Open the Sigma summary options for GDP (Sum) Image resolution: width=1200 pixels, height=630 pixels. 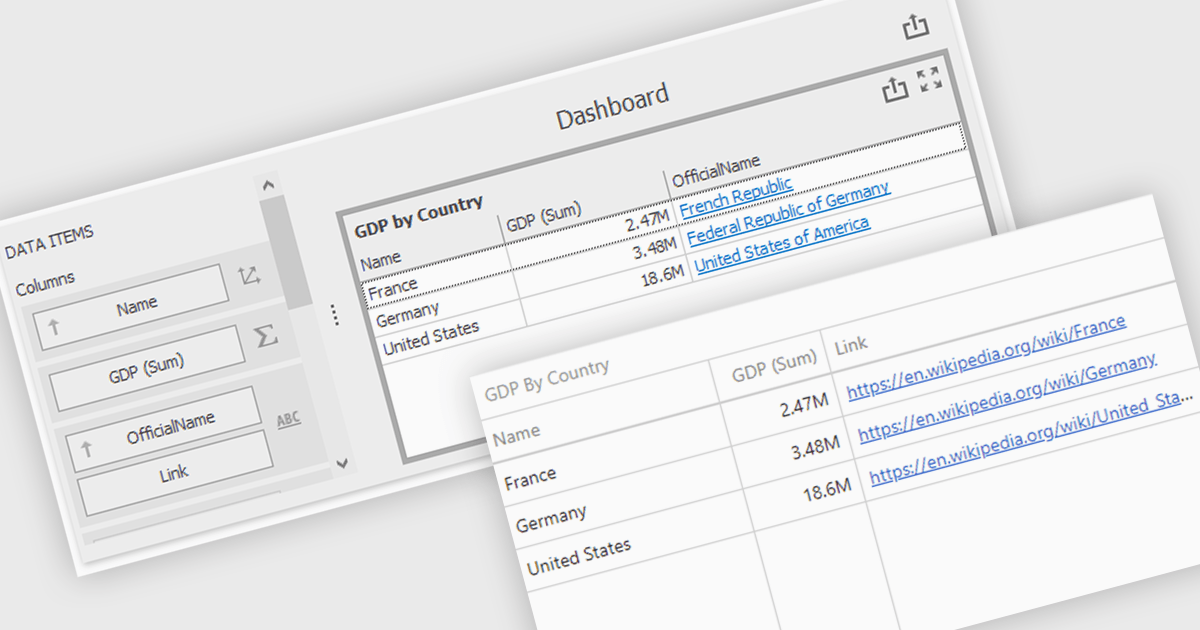click(265, 335)
